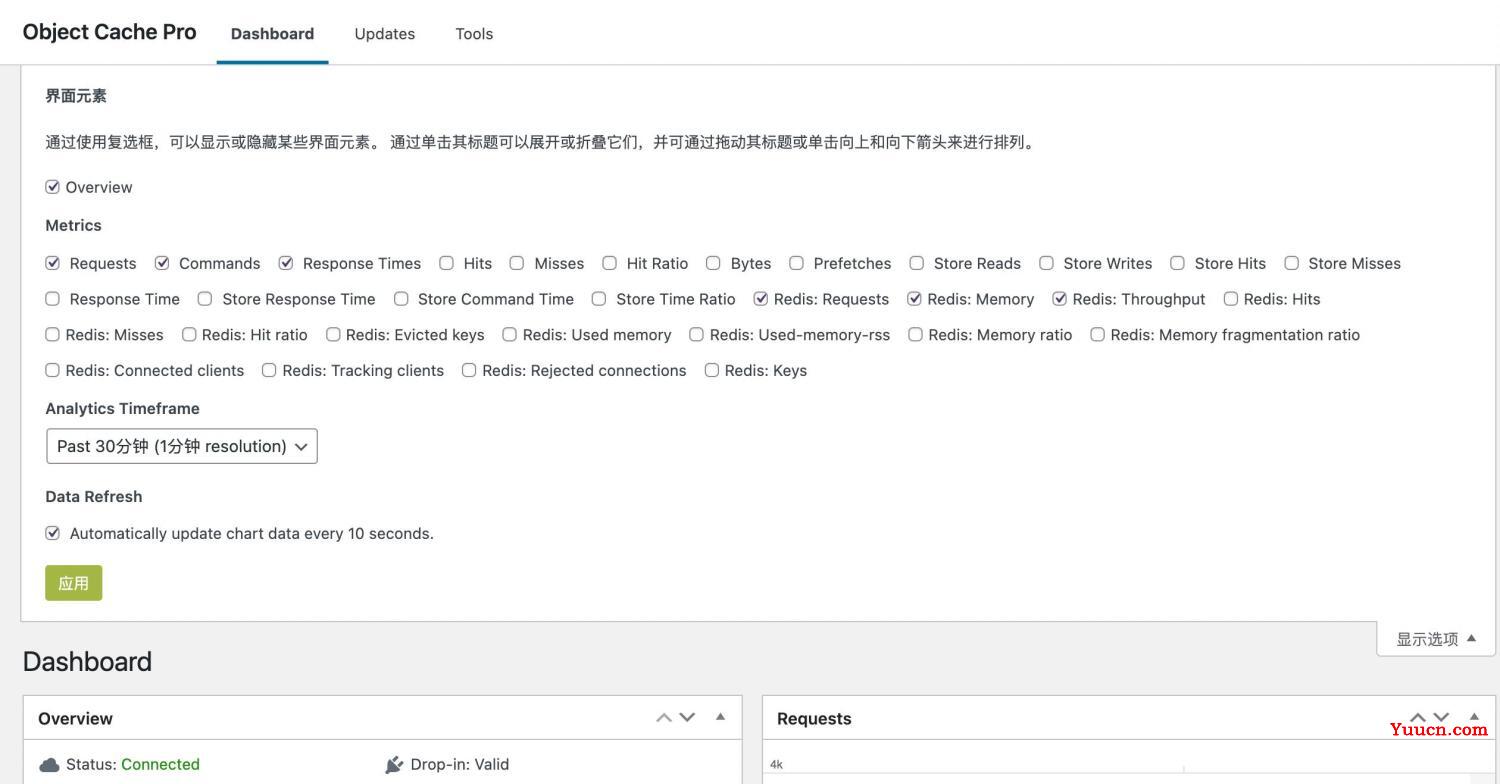Check the Store Response Time checkbox
Viewport: 1500px width, 784px height.
pos(205,299)
